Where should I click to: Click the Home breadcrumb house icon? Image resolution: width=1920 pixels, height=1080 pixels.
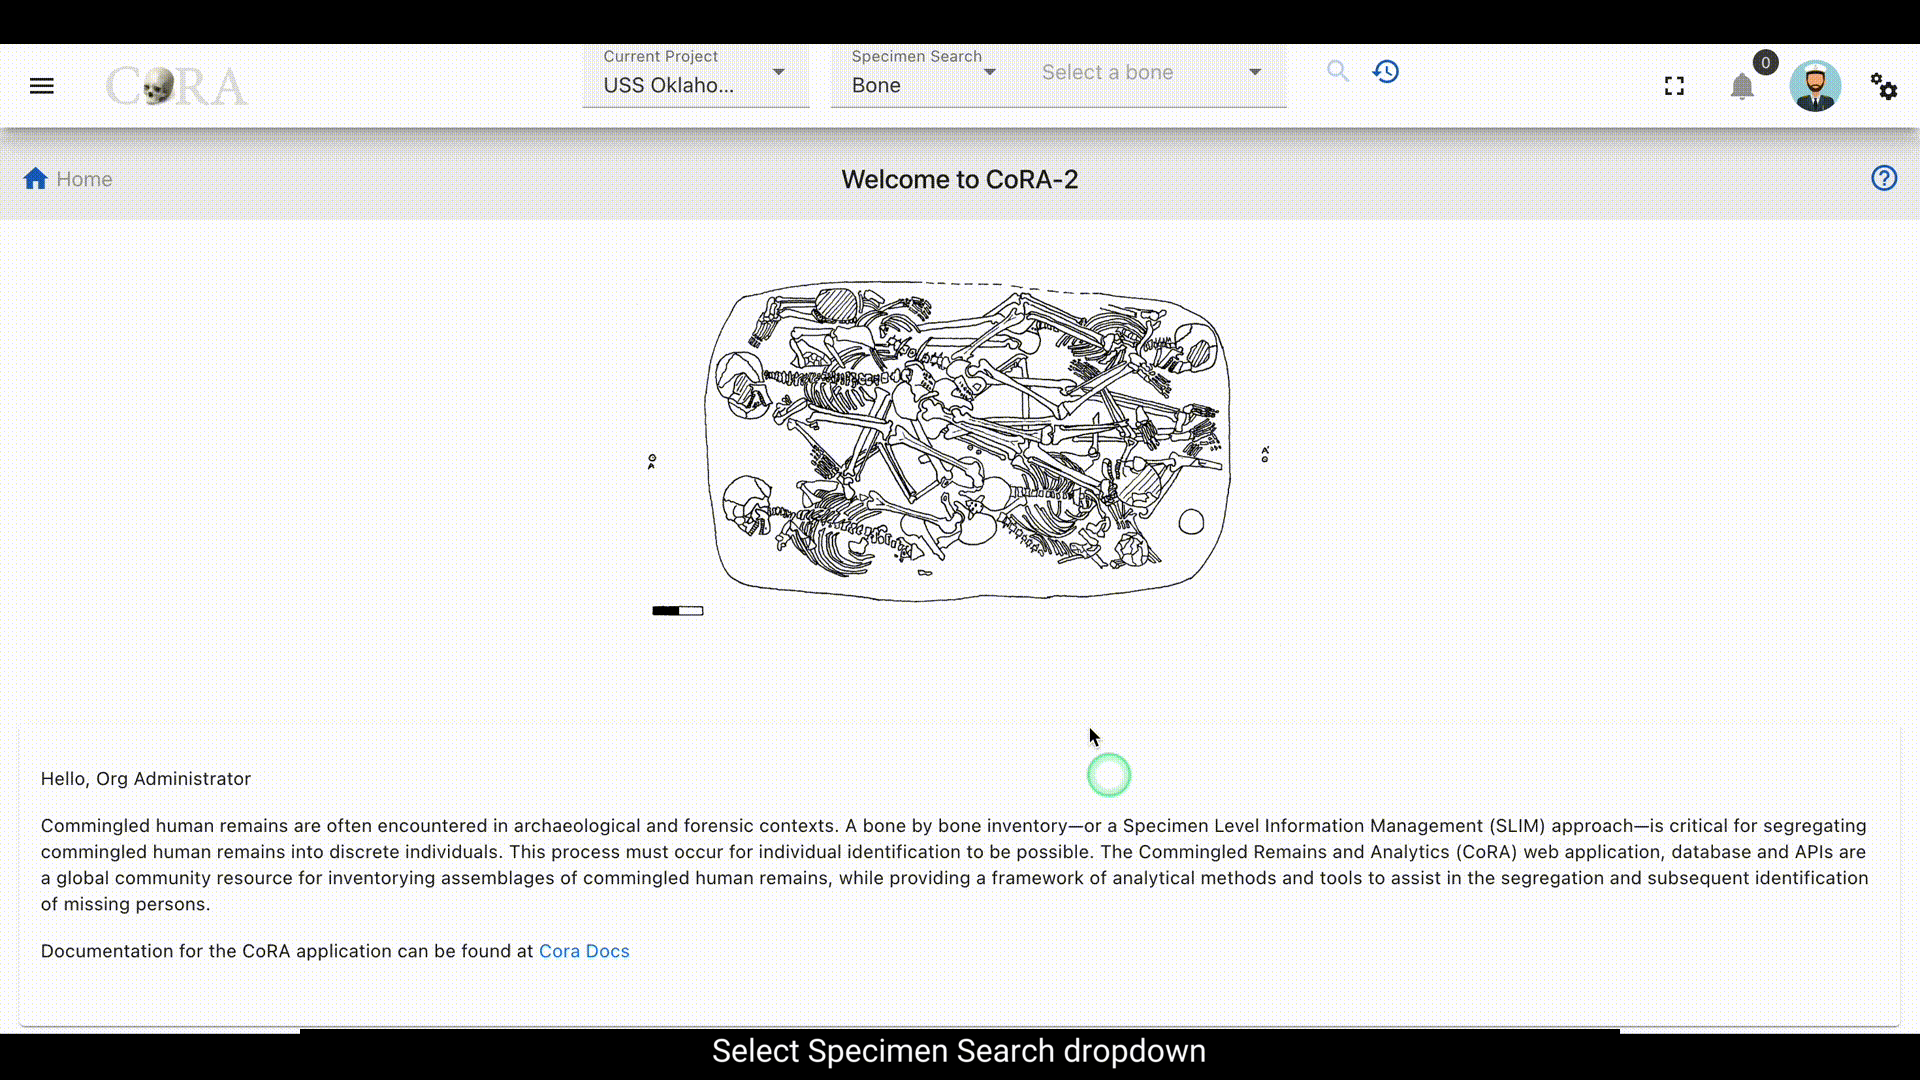(36, 179)
